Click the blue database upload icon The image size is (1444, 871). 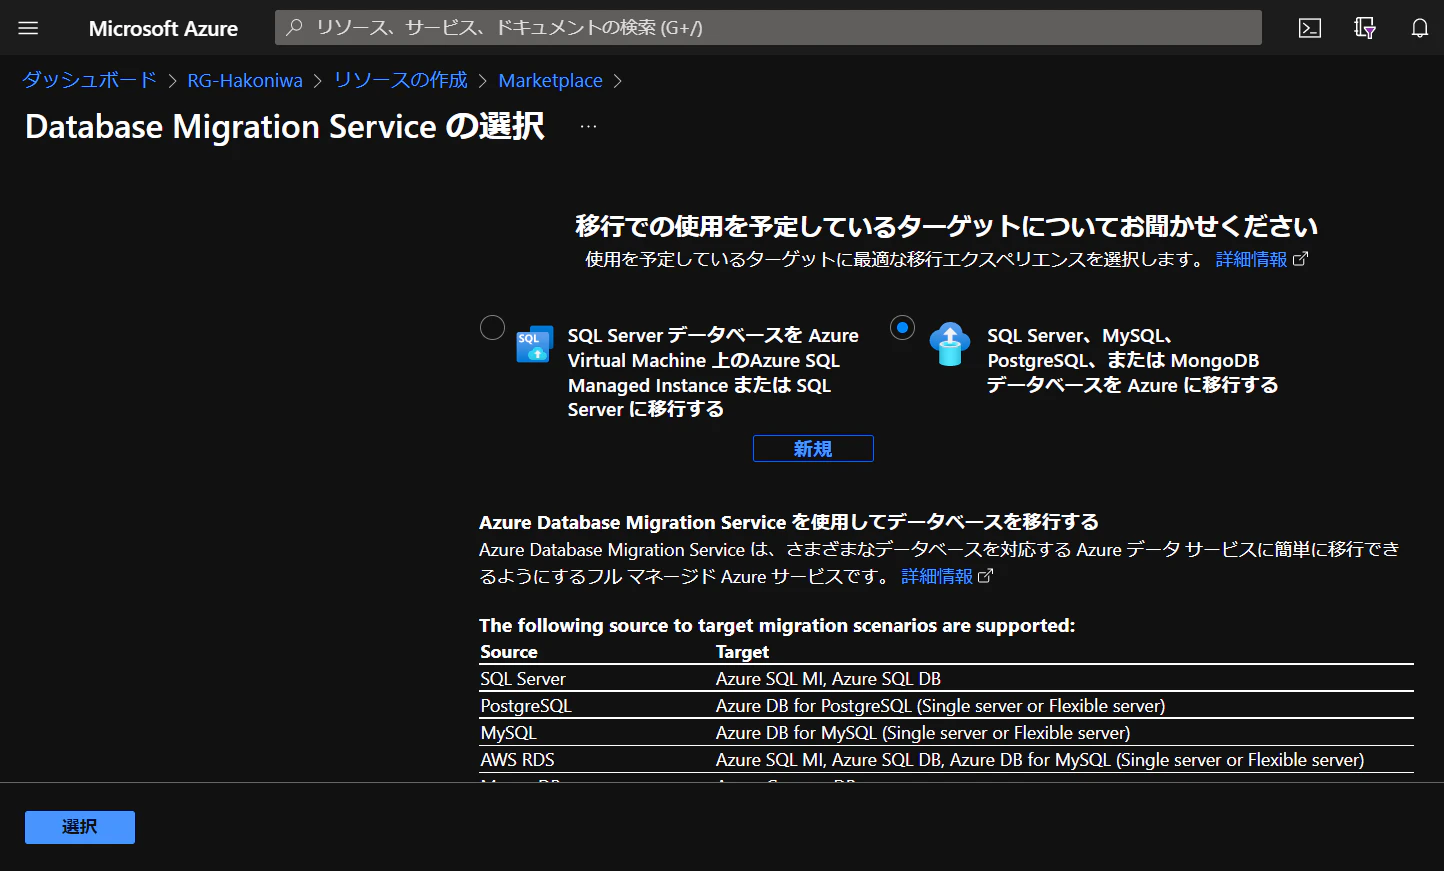click(x=949, y=344)
